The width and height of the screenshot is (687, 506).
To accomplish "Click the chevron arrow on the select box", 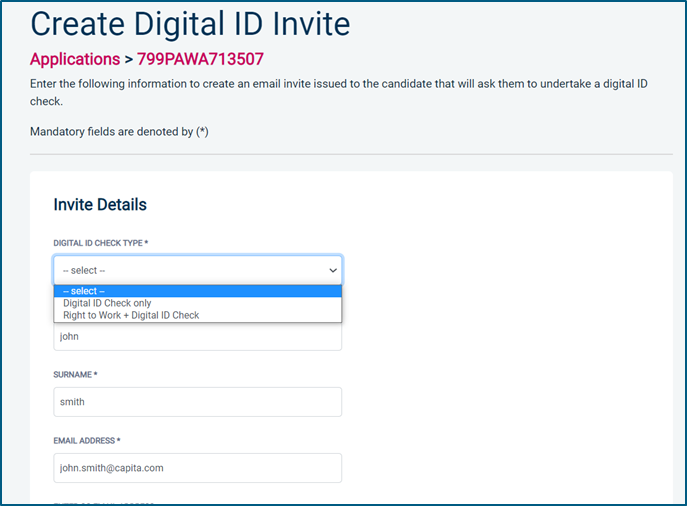I will pyautogui.click(x=333, y=270).
